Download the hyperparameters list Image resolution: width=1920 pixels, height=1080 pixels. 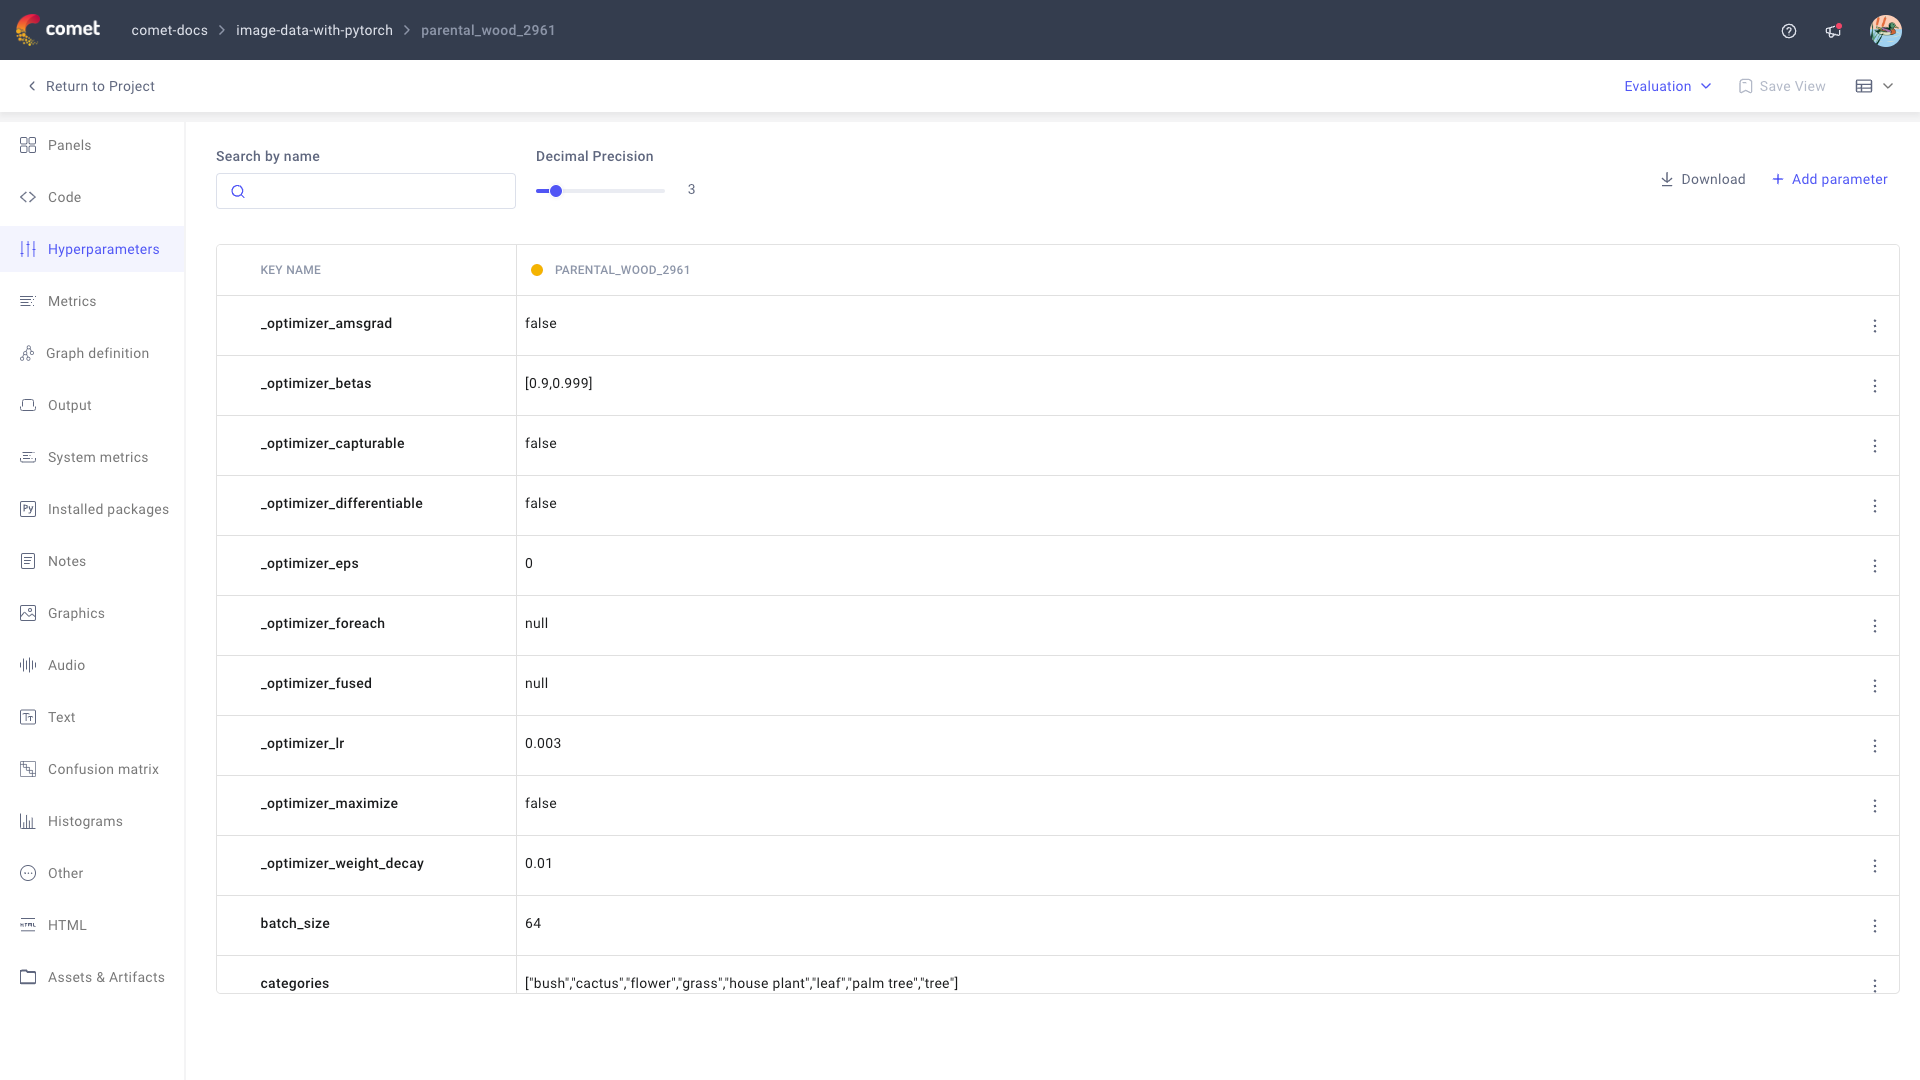[x=1703, y=179]
